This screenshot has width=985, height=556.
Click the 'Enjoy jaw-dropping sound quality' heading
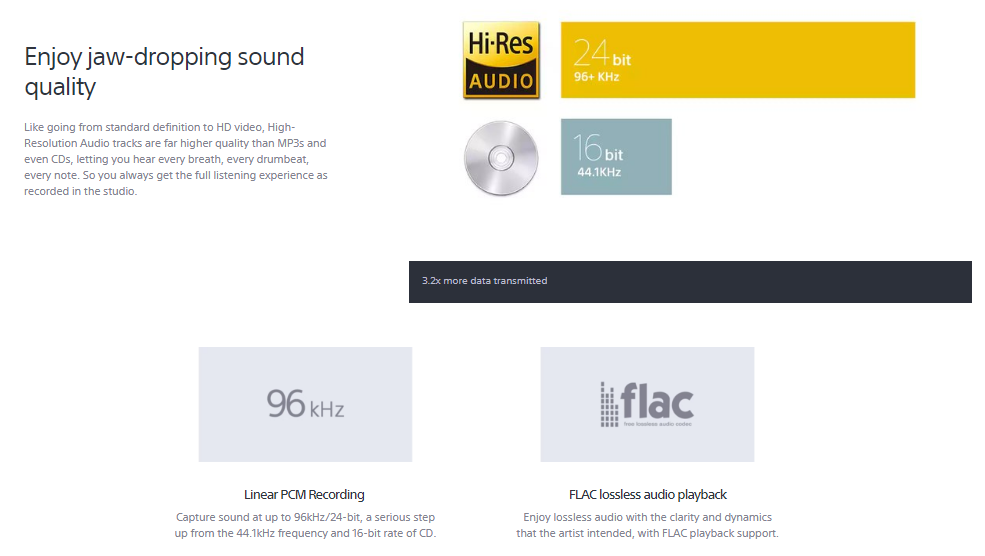click(x=164, y=72)
